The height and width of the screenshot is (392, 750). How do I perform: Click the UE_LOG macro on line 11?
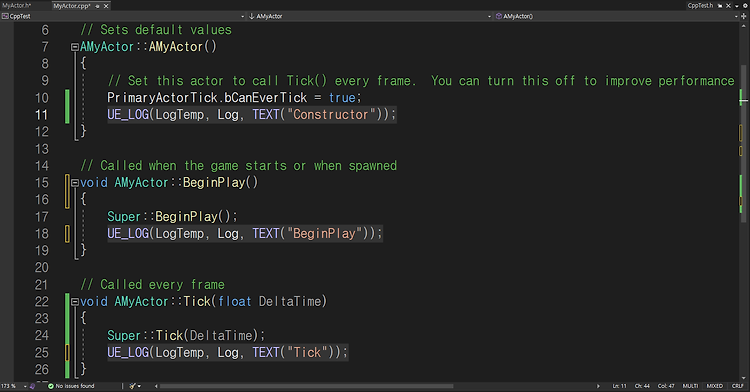pyautogui.click(x=128, y=115)
